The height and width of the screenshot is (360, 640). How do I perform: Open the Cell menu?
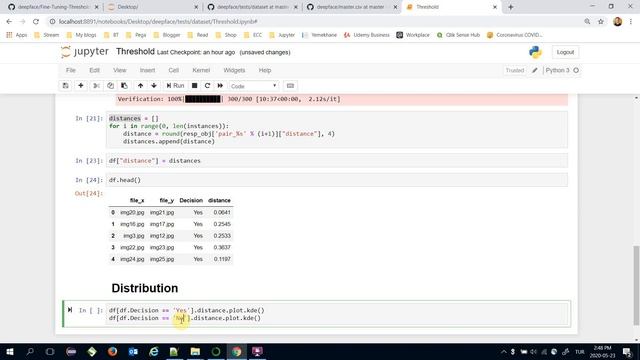point(173,70)
